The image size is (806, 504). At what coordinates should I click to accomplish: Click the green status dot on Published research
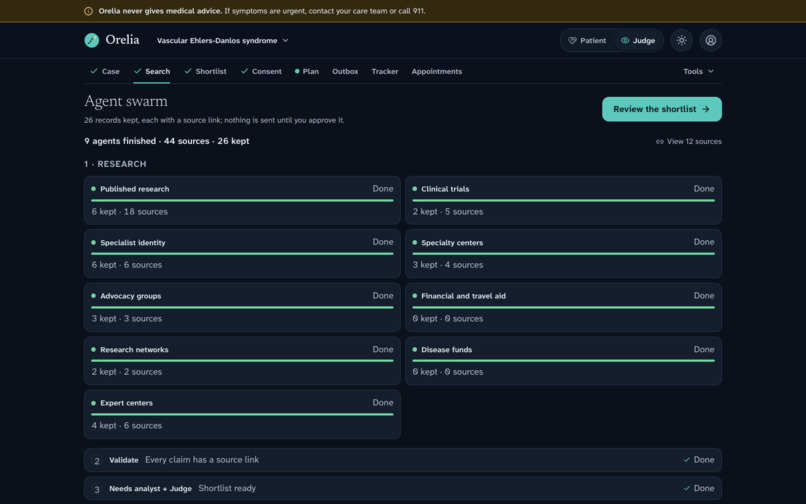click(x=94, y=189)
